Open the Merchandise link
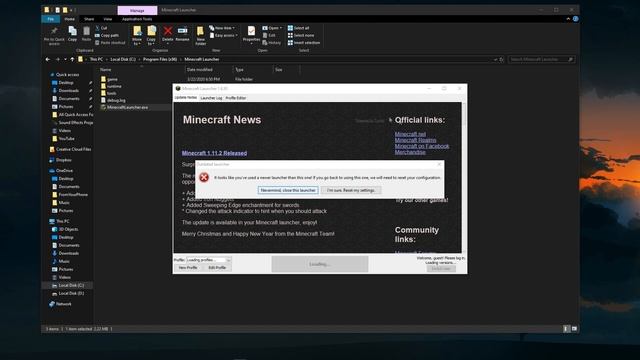640x360 pixels. coord(410,152)
